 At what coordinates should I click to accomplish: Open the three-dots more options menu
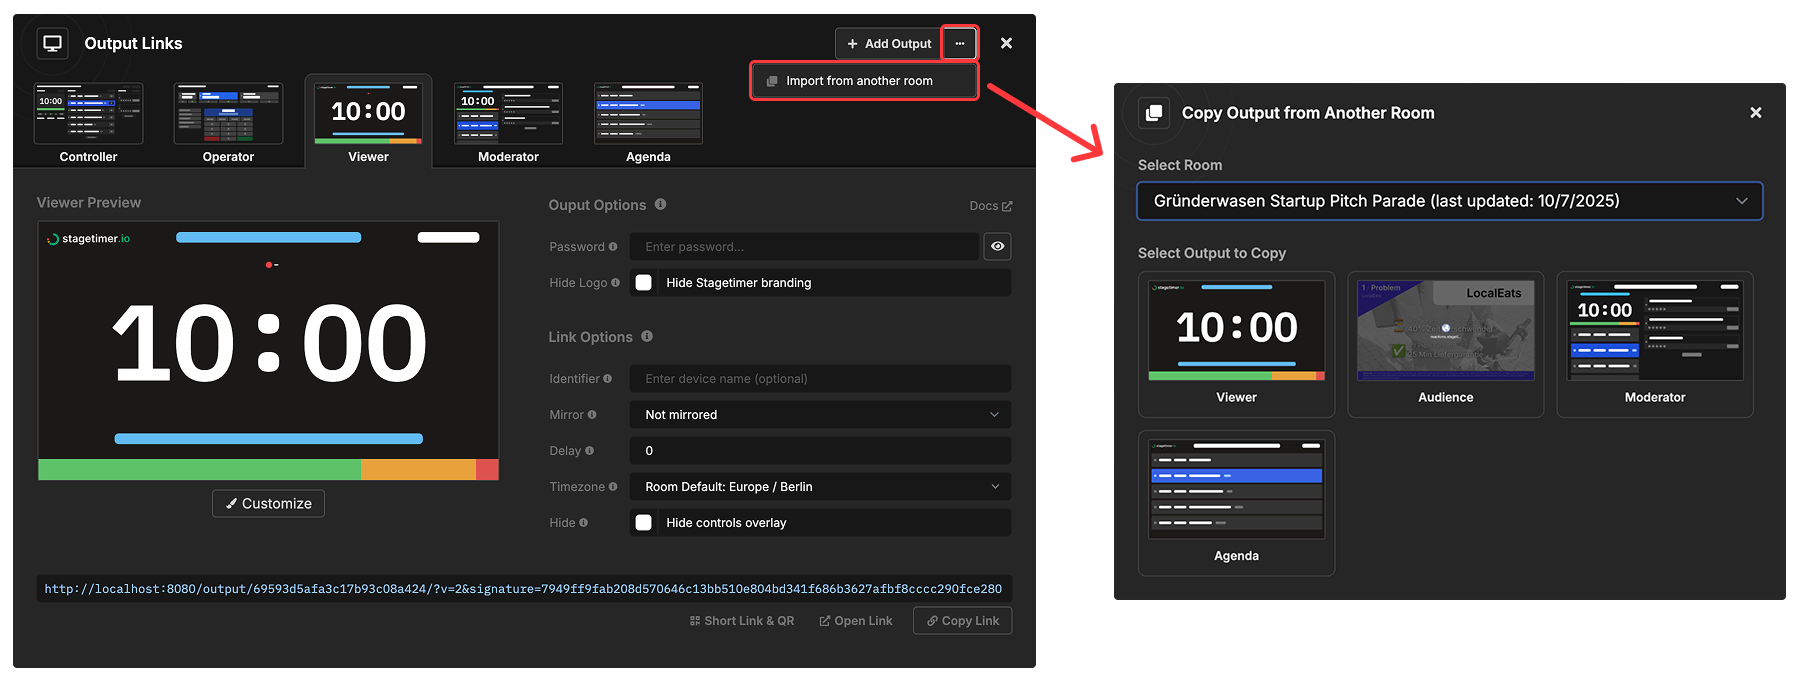coord(959,43)
